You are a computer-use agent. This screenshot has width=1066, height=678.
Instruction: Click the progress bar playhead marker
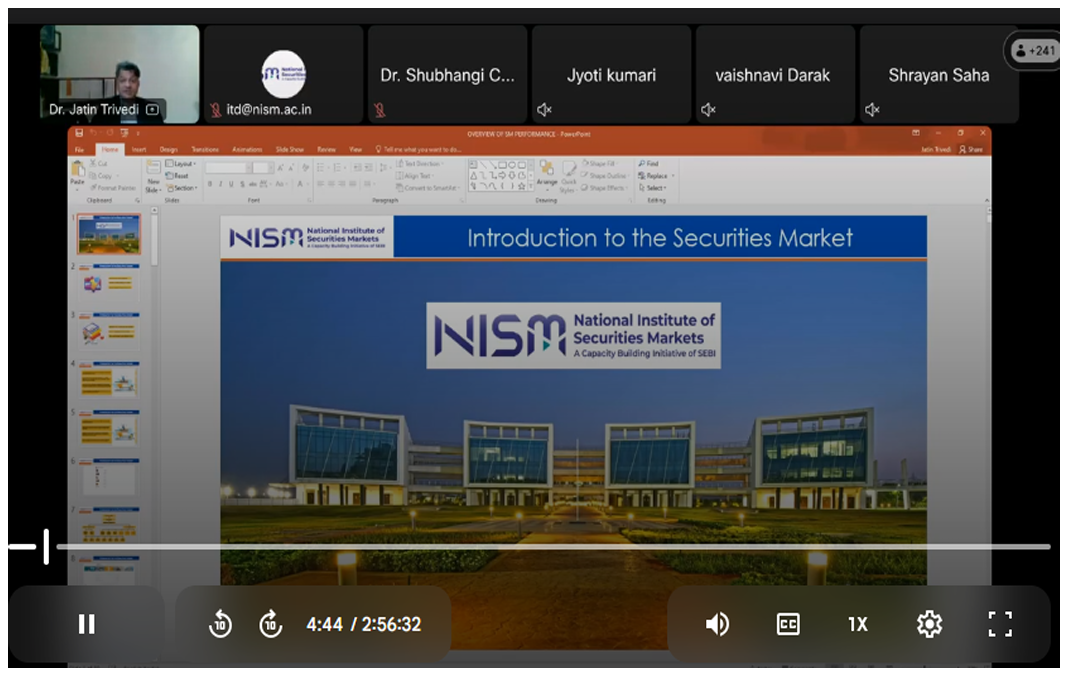pos(46,546)
